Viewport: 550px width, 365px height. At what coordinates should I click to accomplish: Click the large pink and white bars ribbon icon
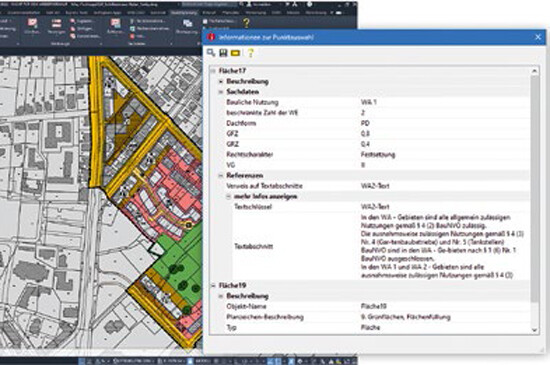(x=56, y=23)
